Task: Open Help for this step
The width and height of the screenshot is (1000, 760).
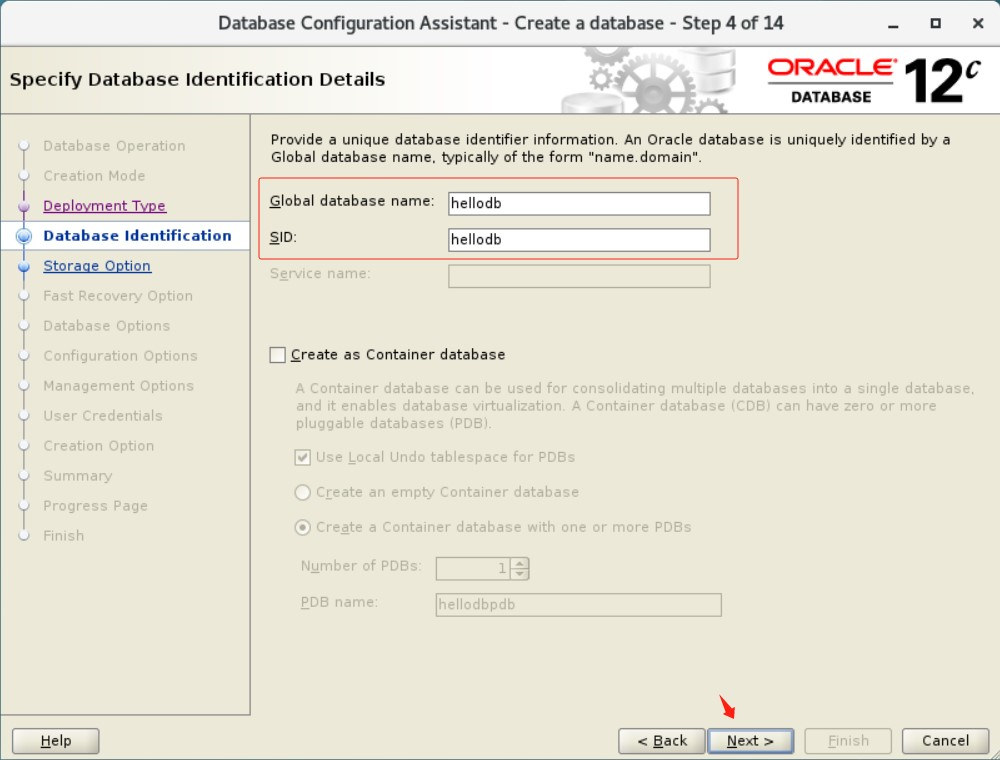Action: 55,741
